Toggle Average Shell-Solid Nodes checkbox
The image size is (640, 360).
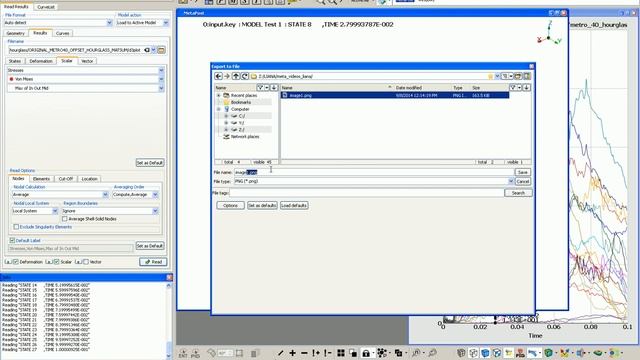tap(64, 219)
